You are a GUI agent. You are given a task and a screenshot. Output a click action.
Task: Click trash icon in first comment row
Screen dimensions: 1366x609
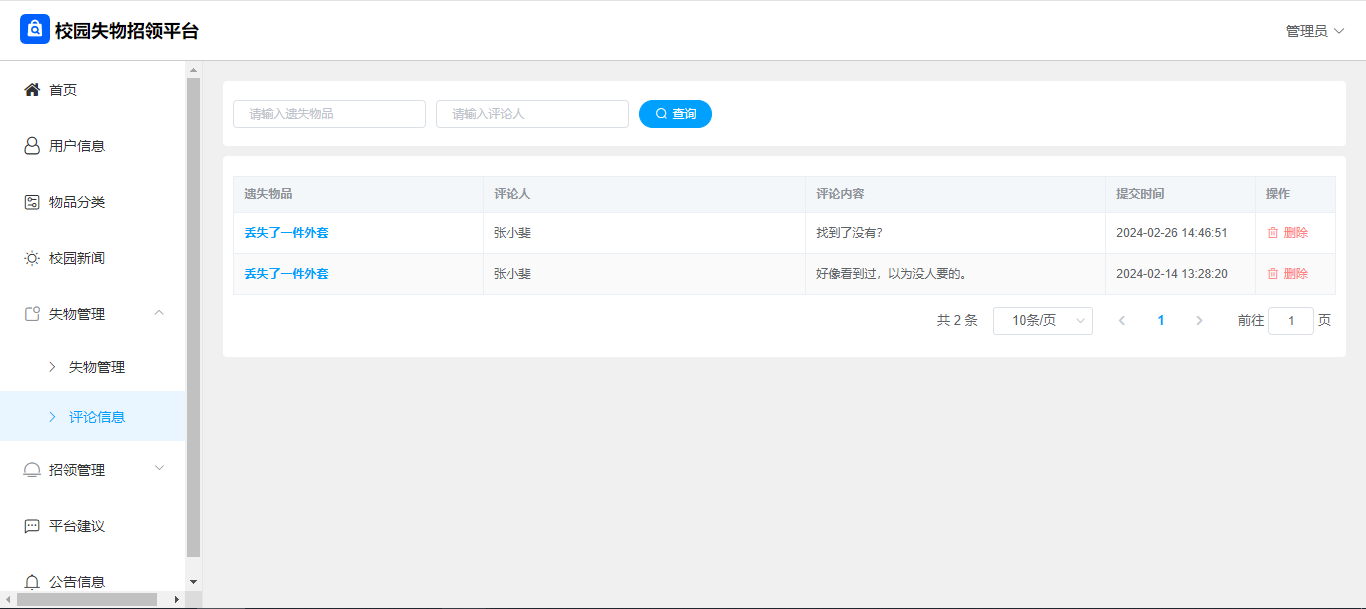coord(1273,233)
